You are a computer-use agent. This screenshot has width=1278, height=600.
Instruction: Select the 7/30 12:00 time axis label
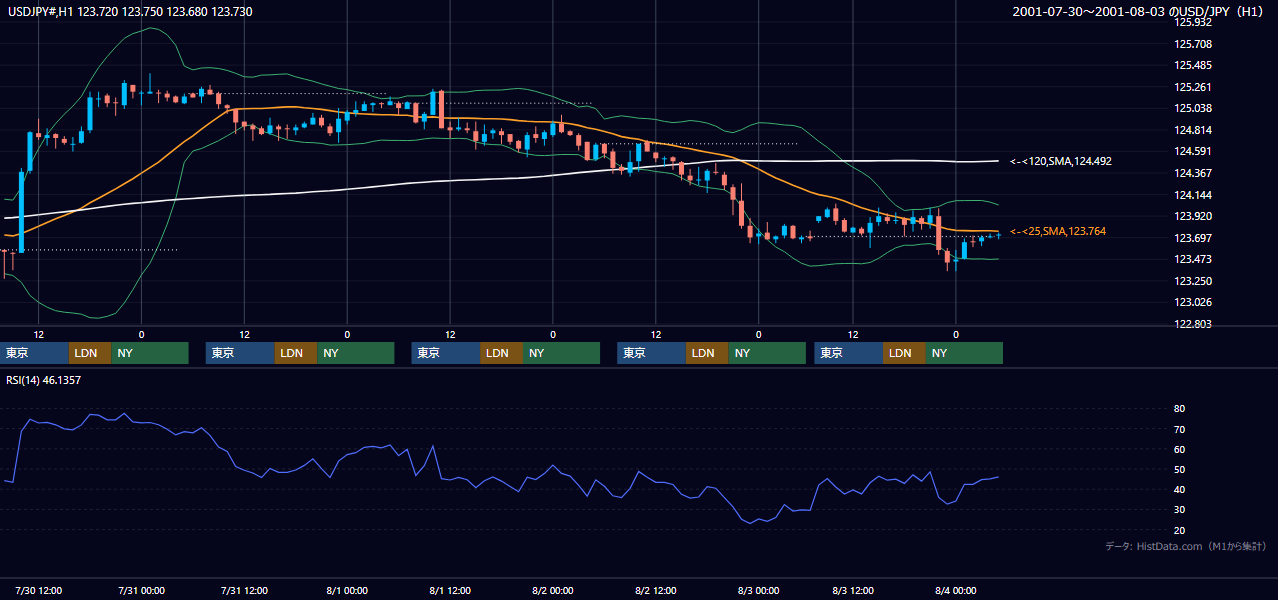[38, 590]
